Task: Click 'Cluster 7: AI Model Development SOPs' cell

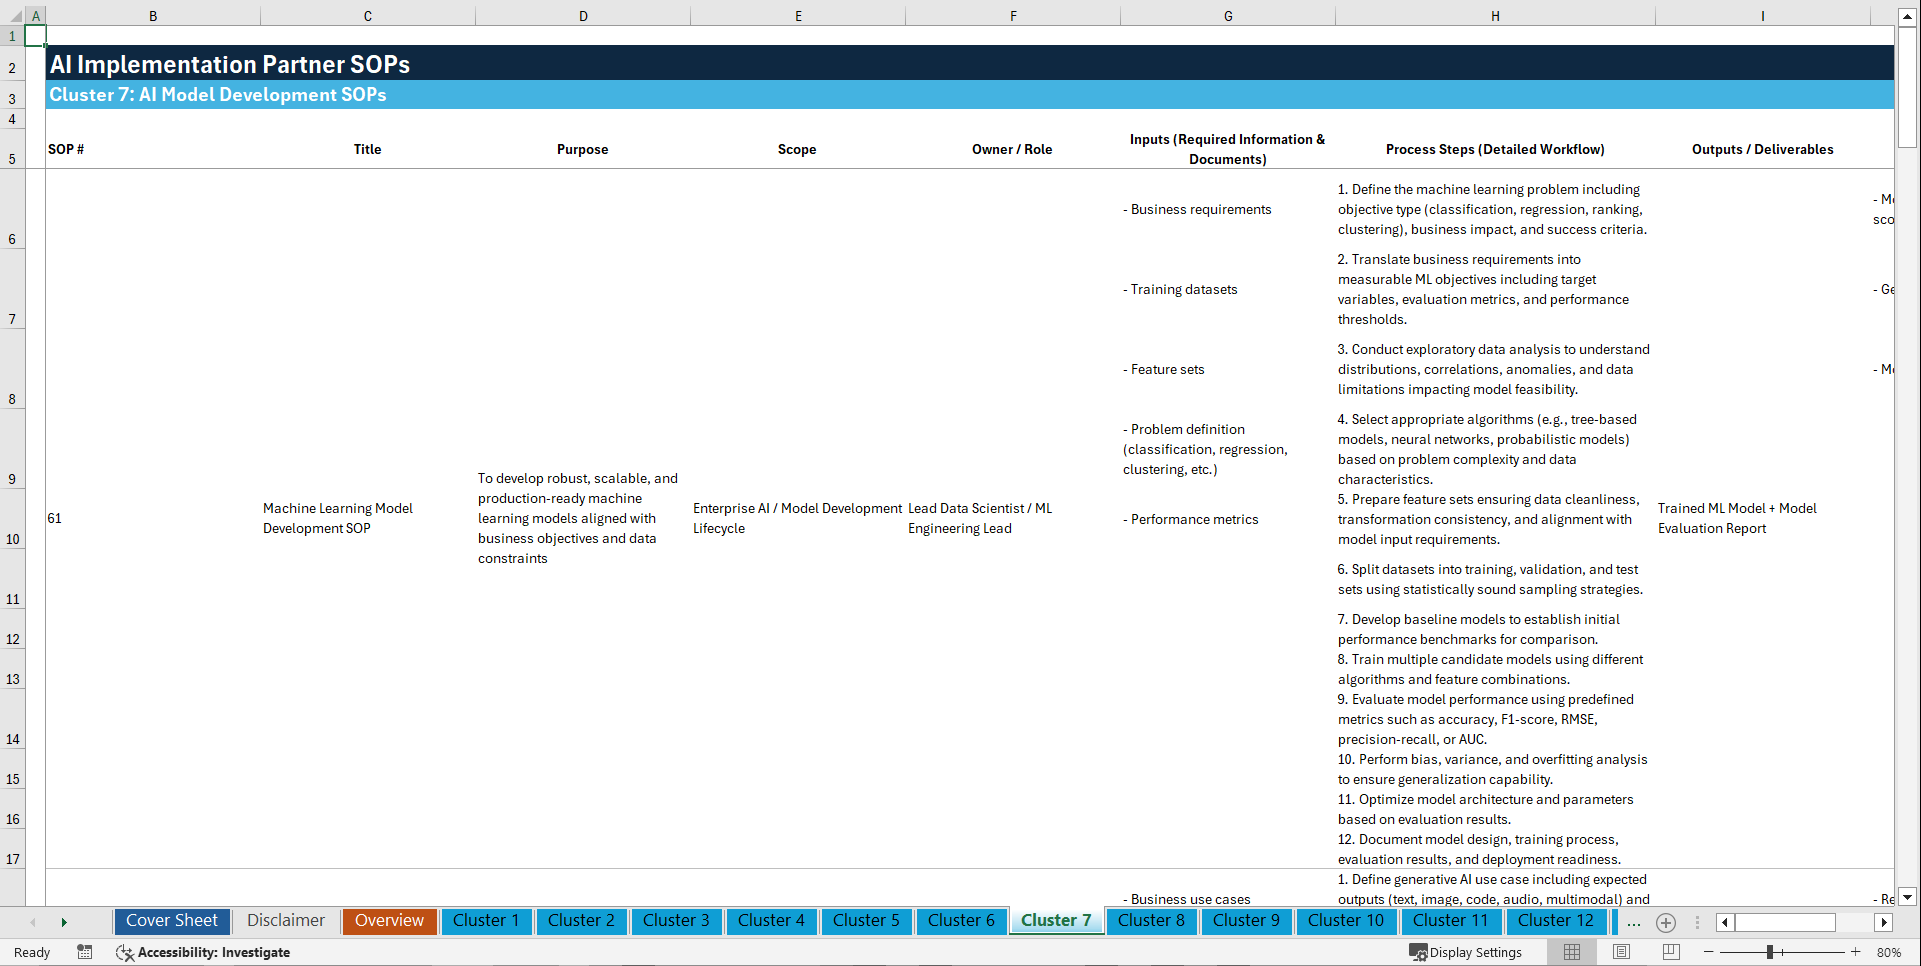Action: [x=218, y=95]
